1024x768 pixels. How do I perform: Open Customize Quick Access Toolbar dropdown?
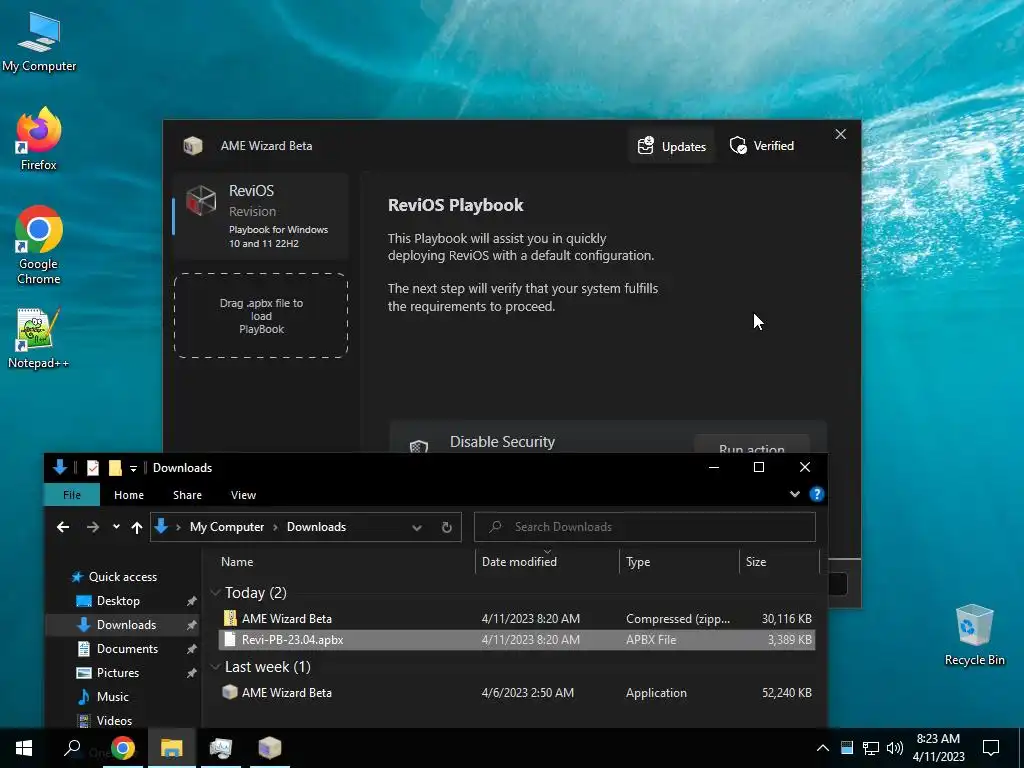click(133, 468)
